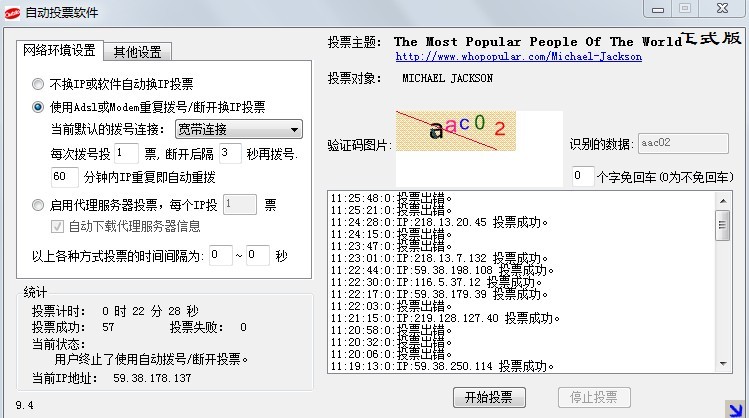Click the scroll-down arrow of the vote log
Image resolution: width=749 pixels, height=418 pixels.
[722, 364]
